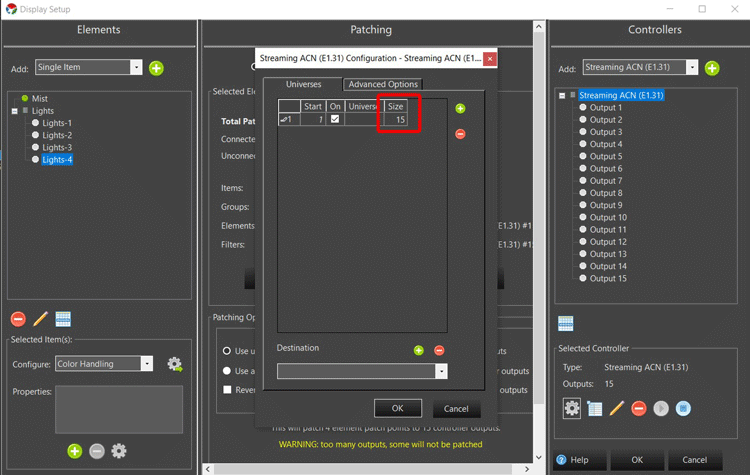Remove destination with red minus icon
Viewport: 750px width, 475px height.
439,351
